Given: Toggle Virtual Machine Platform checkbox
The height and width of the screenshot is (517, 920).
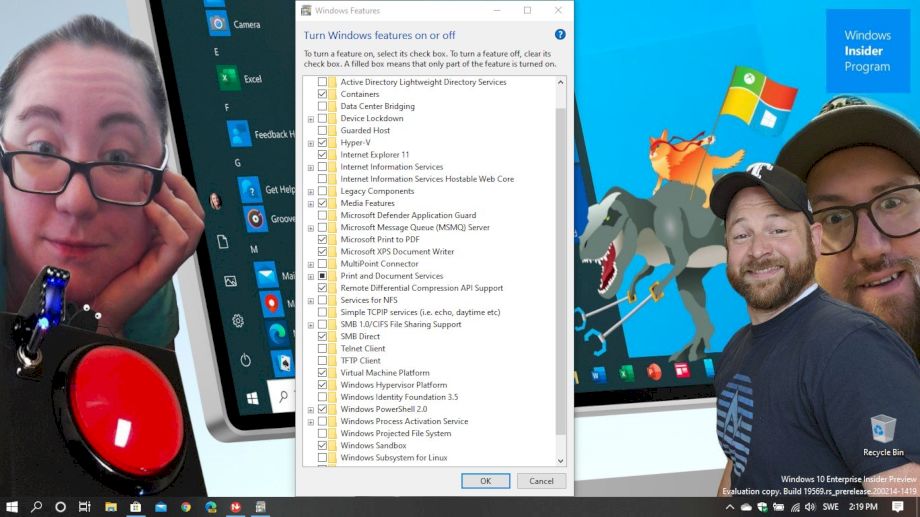Looking at the screenshot, I should (322, 373).
